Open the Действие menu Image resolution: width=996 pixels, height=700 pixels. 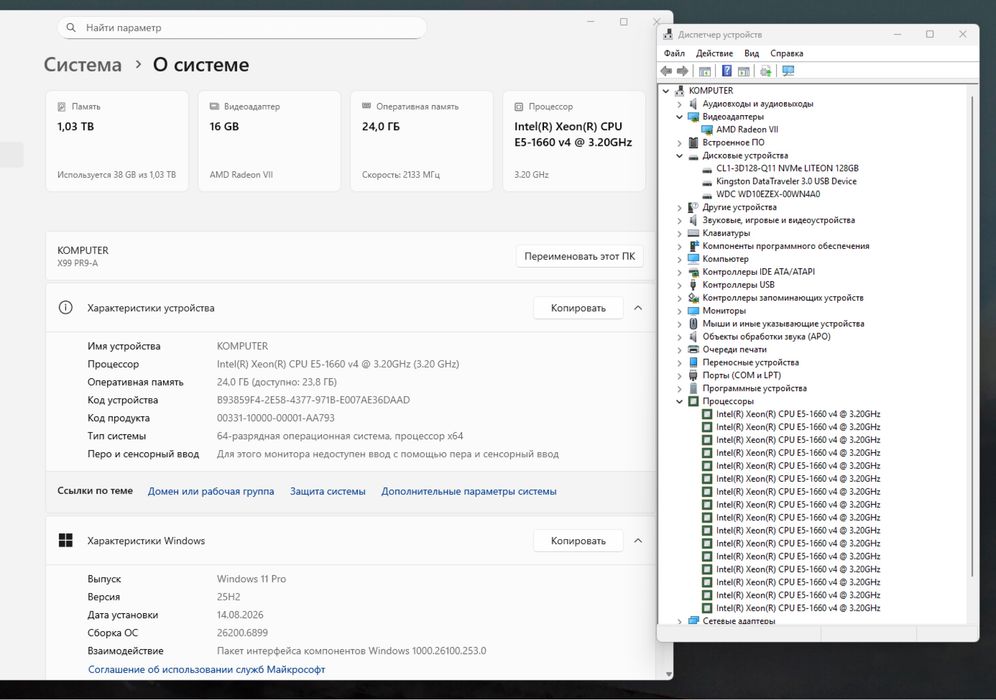(x=715, y=53)
